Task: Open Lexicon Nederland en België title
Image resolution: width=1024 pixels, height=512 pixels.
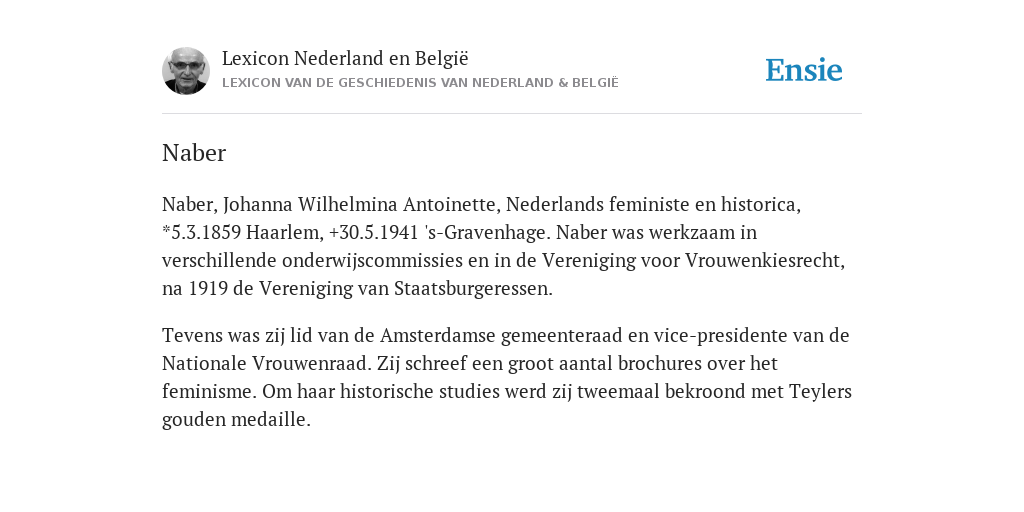Action: click(345, 58)
